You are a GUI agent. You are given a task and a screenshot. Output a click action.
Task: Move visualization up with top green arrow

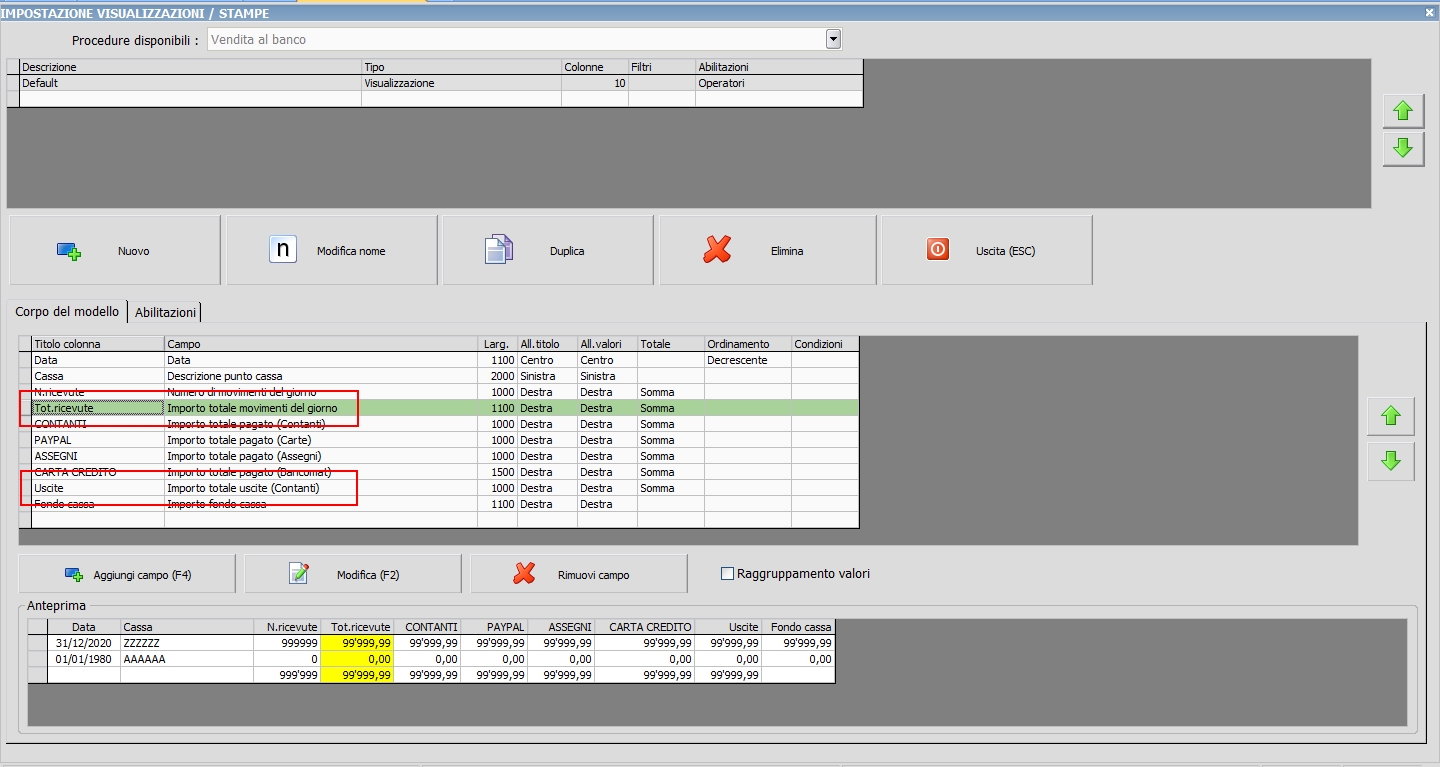[x=1403, y=112]
